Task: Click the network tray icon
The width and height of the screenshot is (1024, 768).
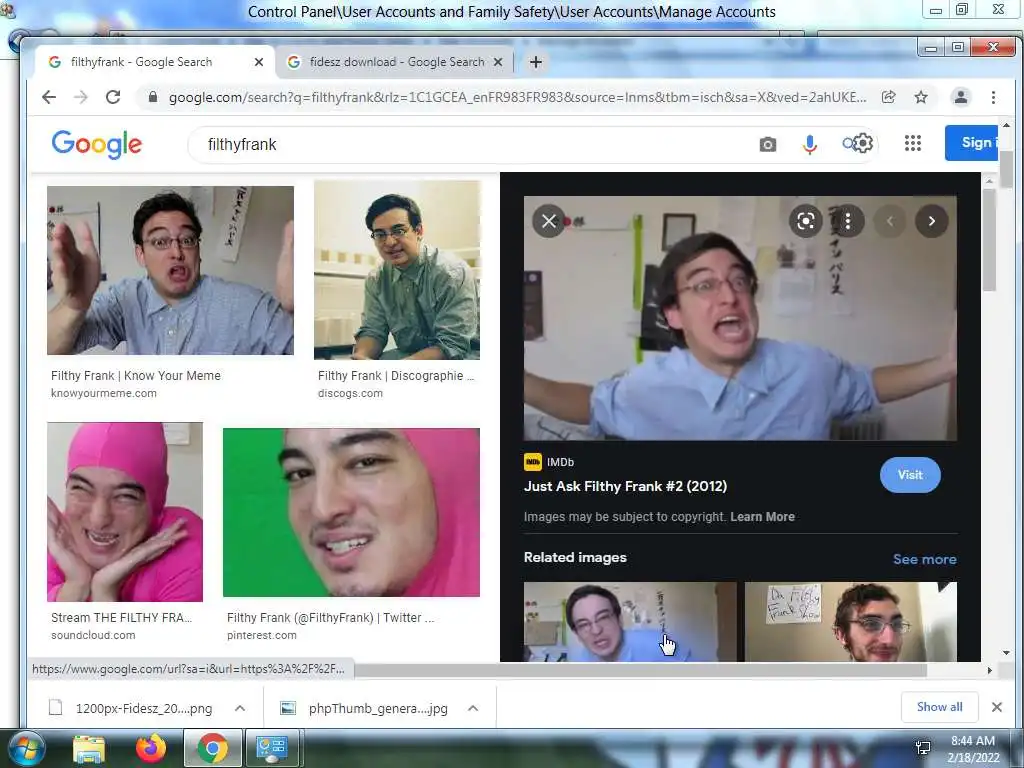Action: [x=923, y=748]
